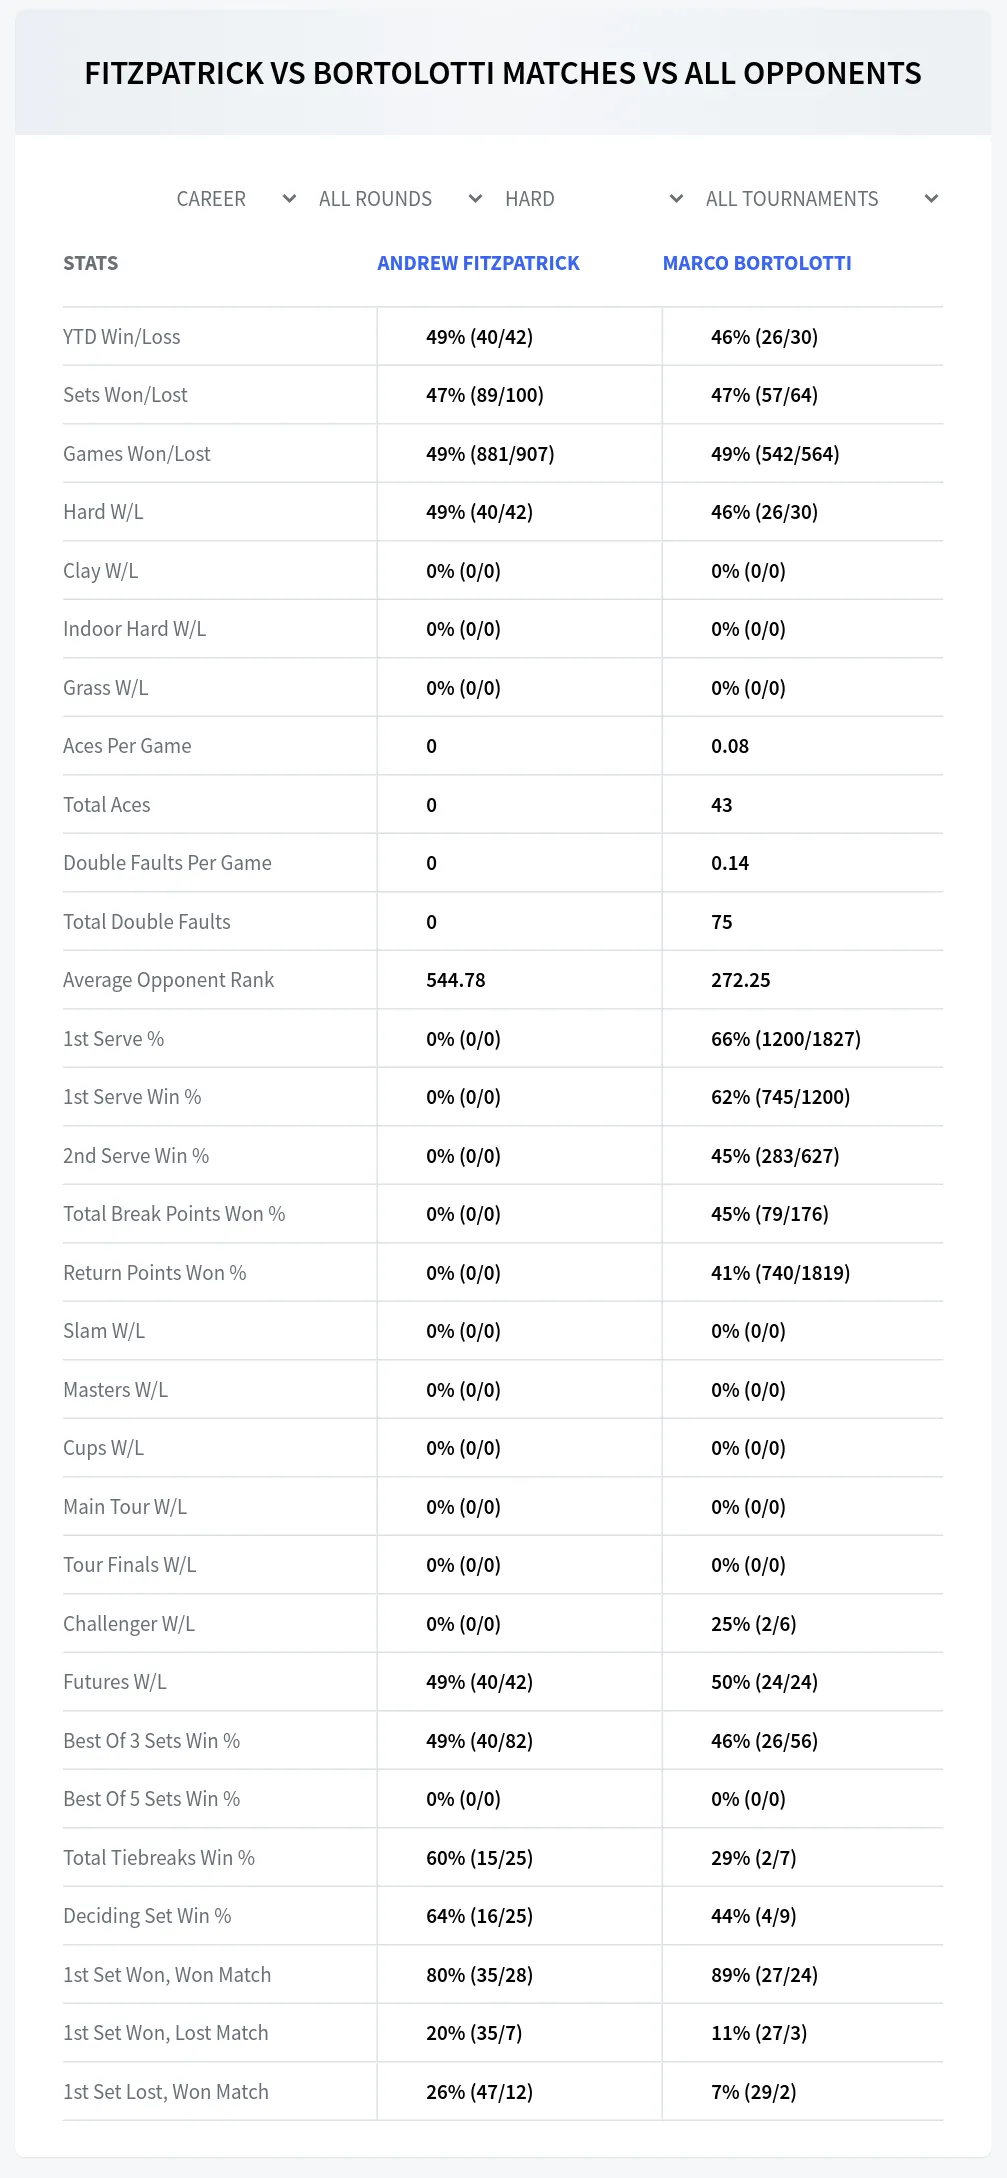This screenshot has height=2178, width=1007.
Task: Click Fitzpatrick's Deciding Set Win % value
Action: click(x=479, y=1916)
